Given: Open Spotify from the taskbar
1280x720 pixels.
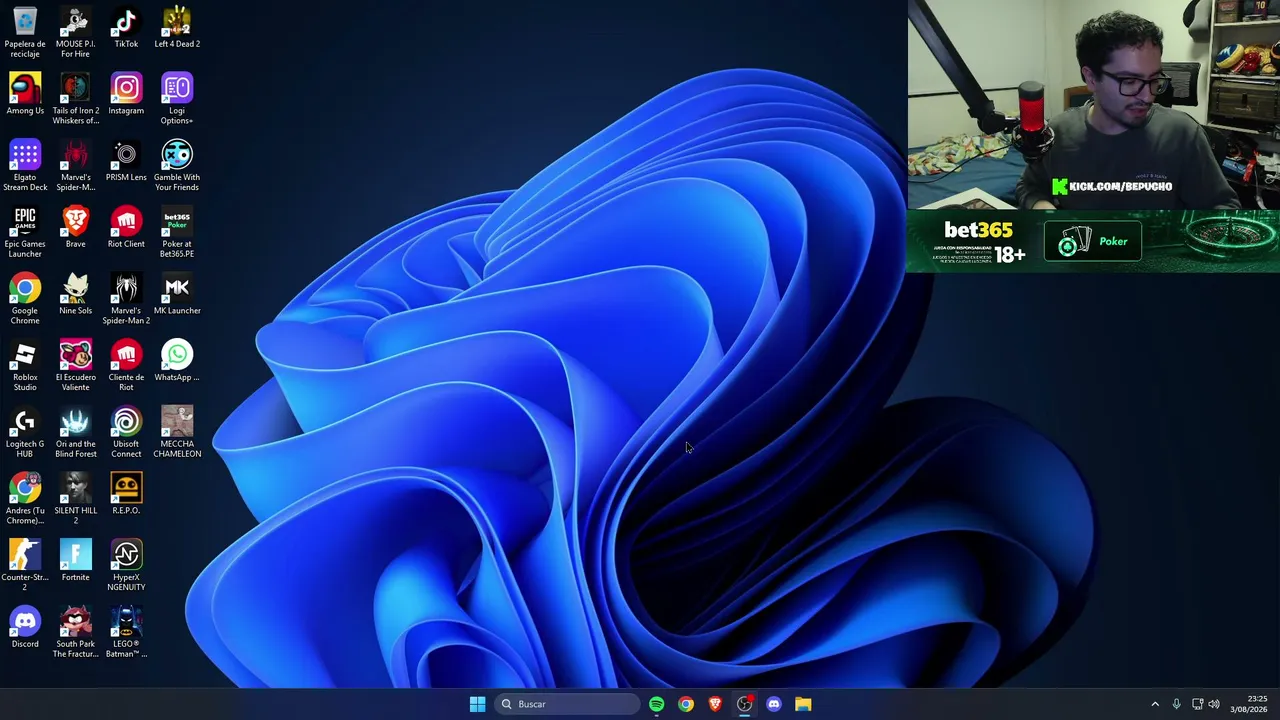Looking at the screenshot, I should 656,704.
